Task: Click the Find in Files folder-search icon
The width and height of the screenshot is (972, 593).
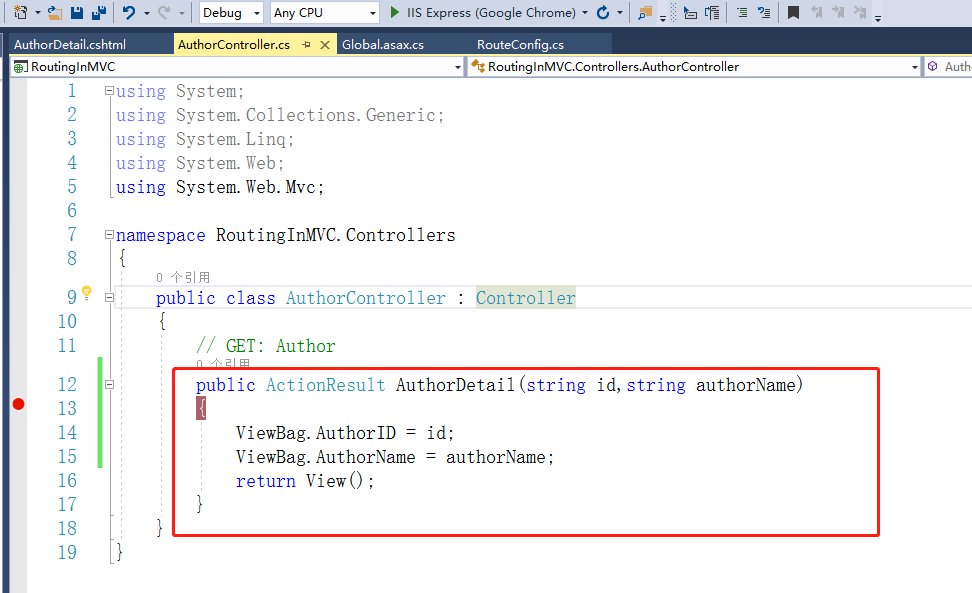Action: tap(645, 12)
